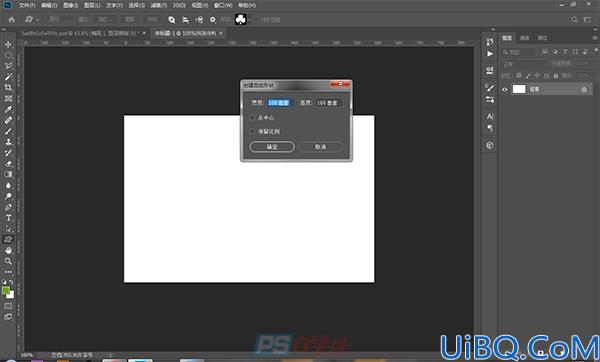Screen dimensions: 600x362
Task: Toggle the pixel layer filter icon
Action: point(545,52)
